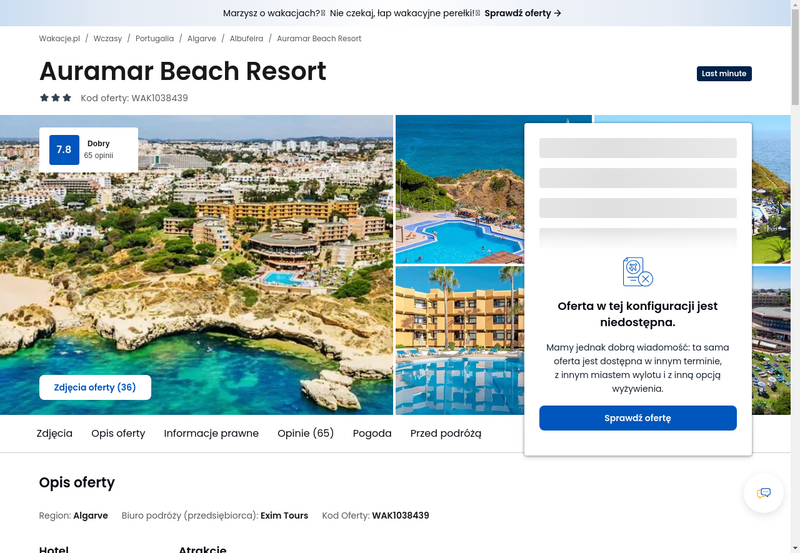Click the vertical page scrollbar
800x553 pixels.
pos(795,276)
